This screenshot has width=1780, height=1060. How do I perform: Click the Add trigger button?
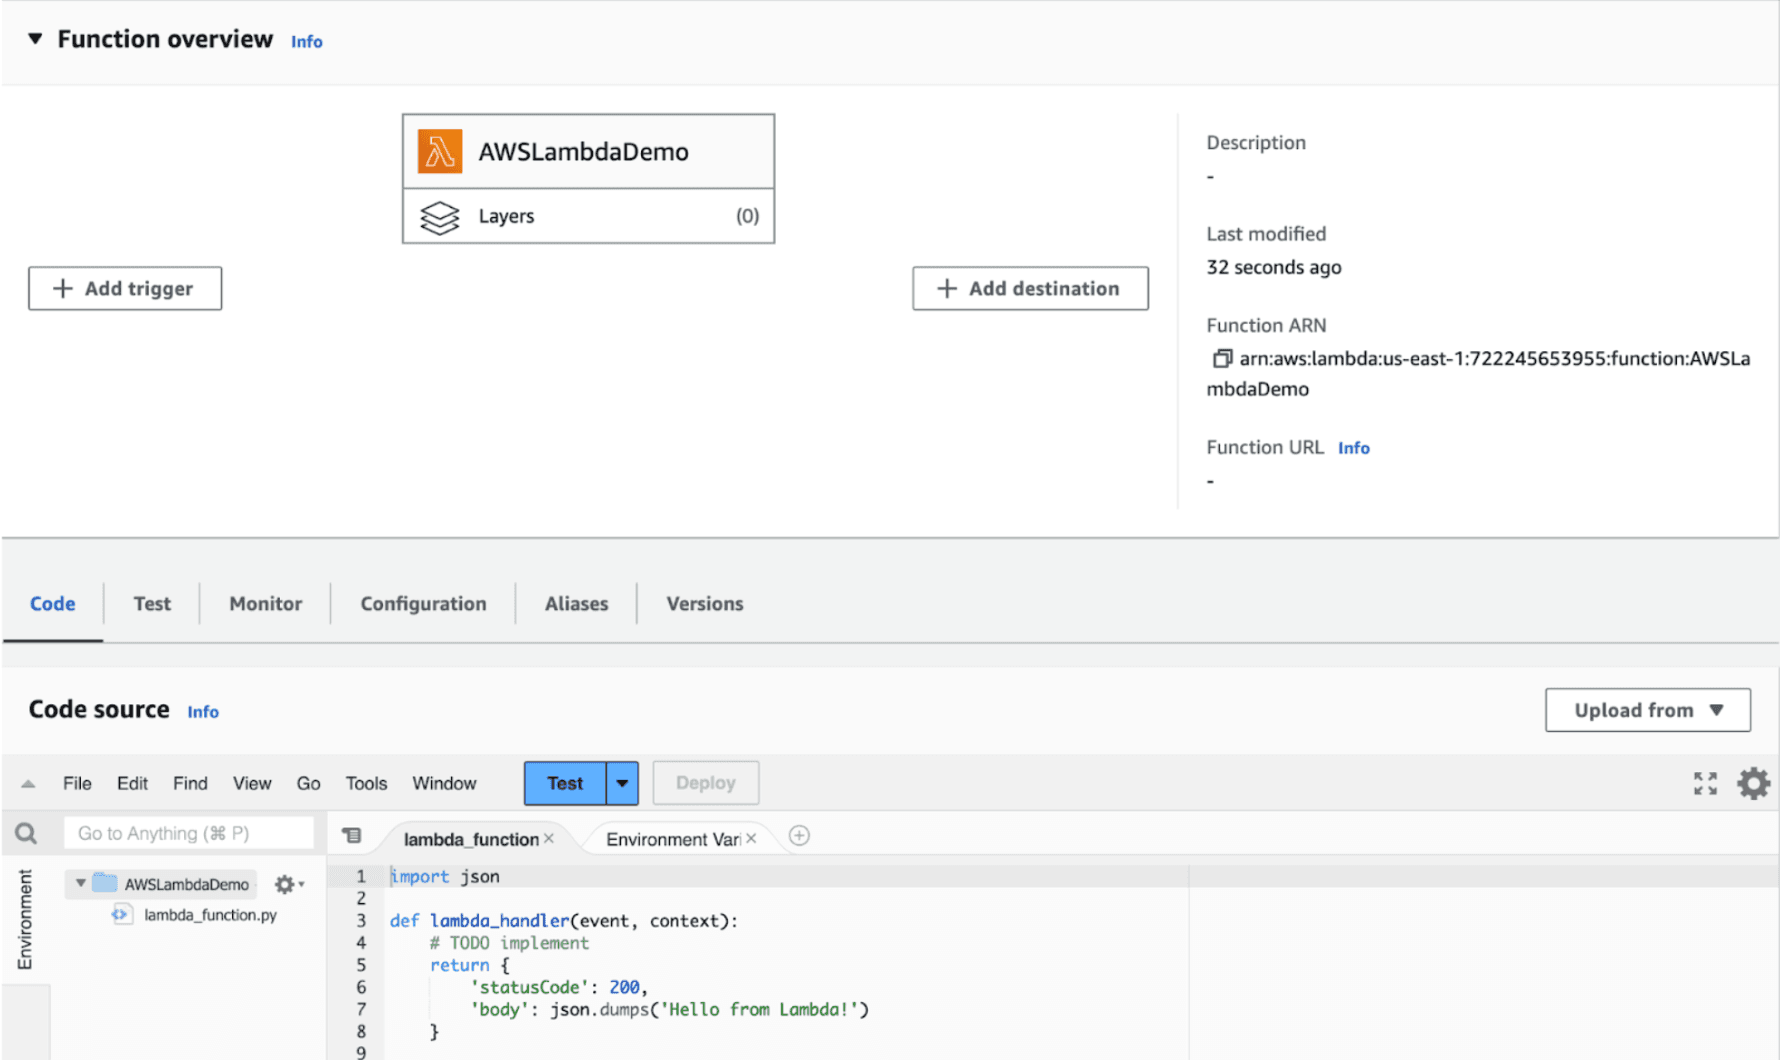tap(125, 289)
